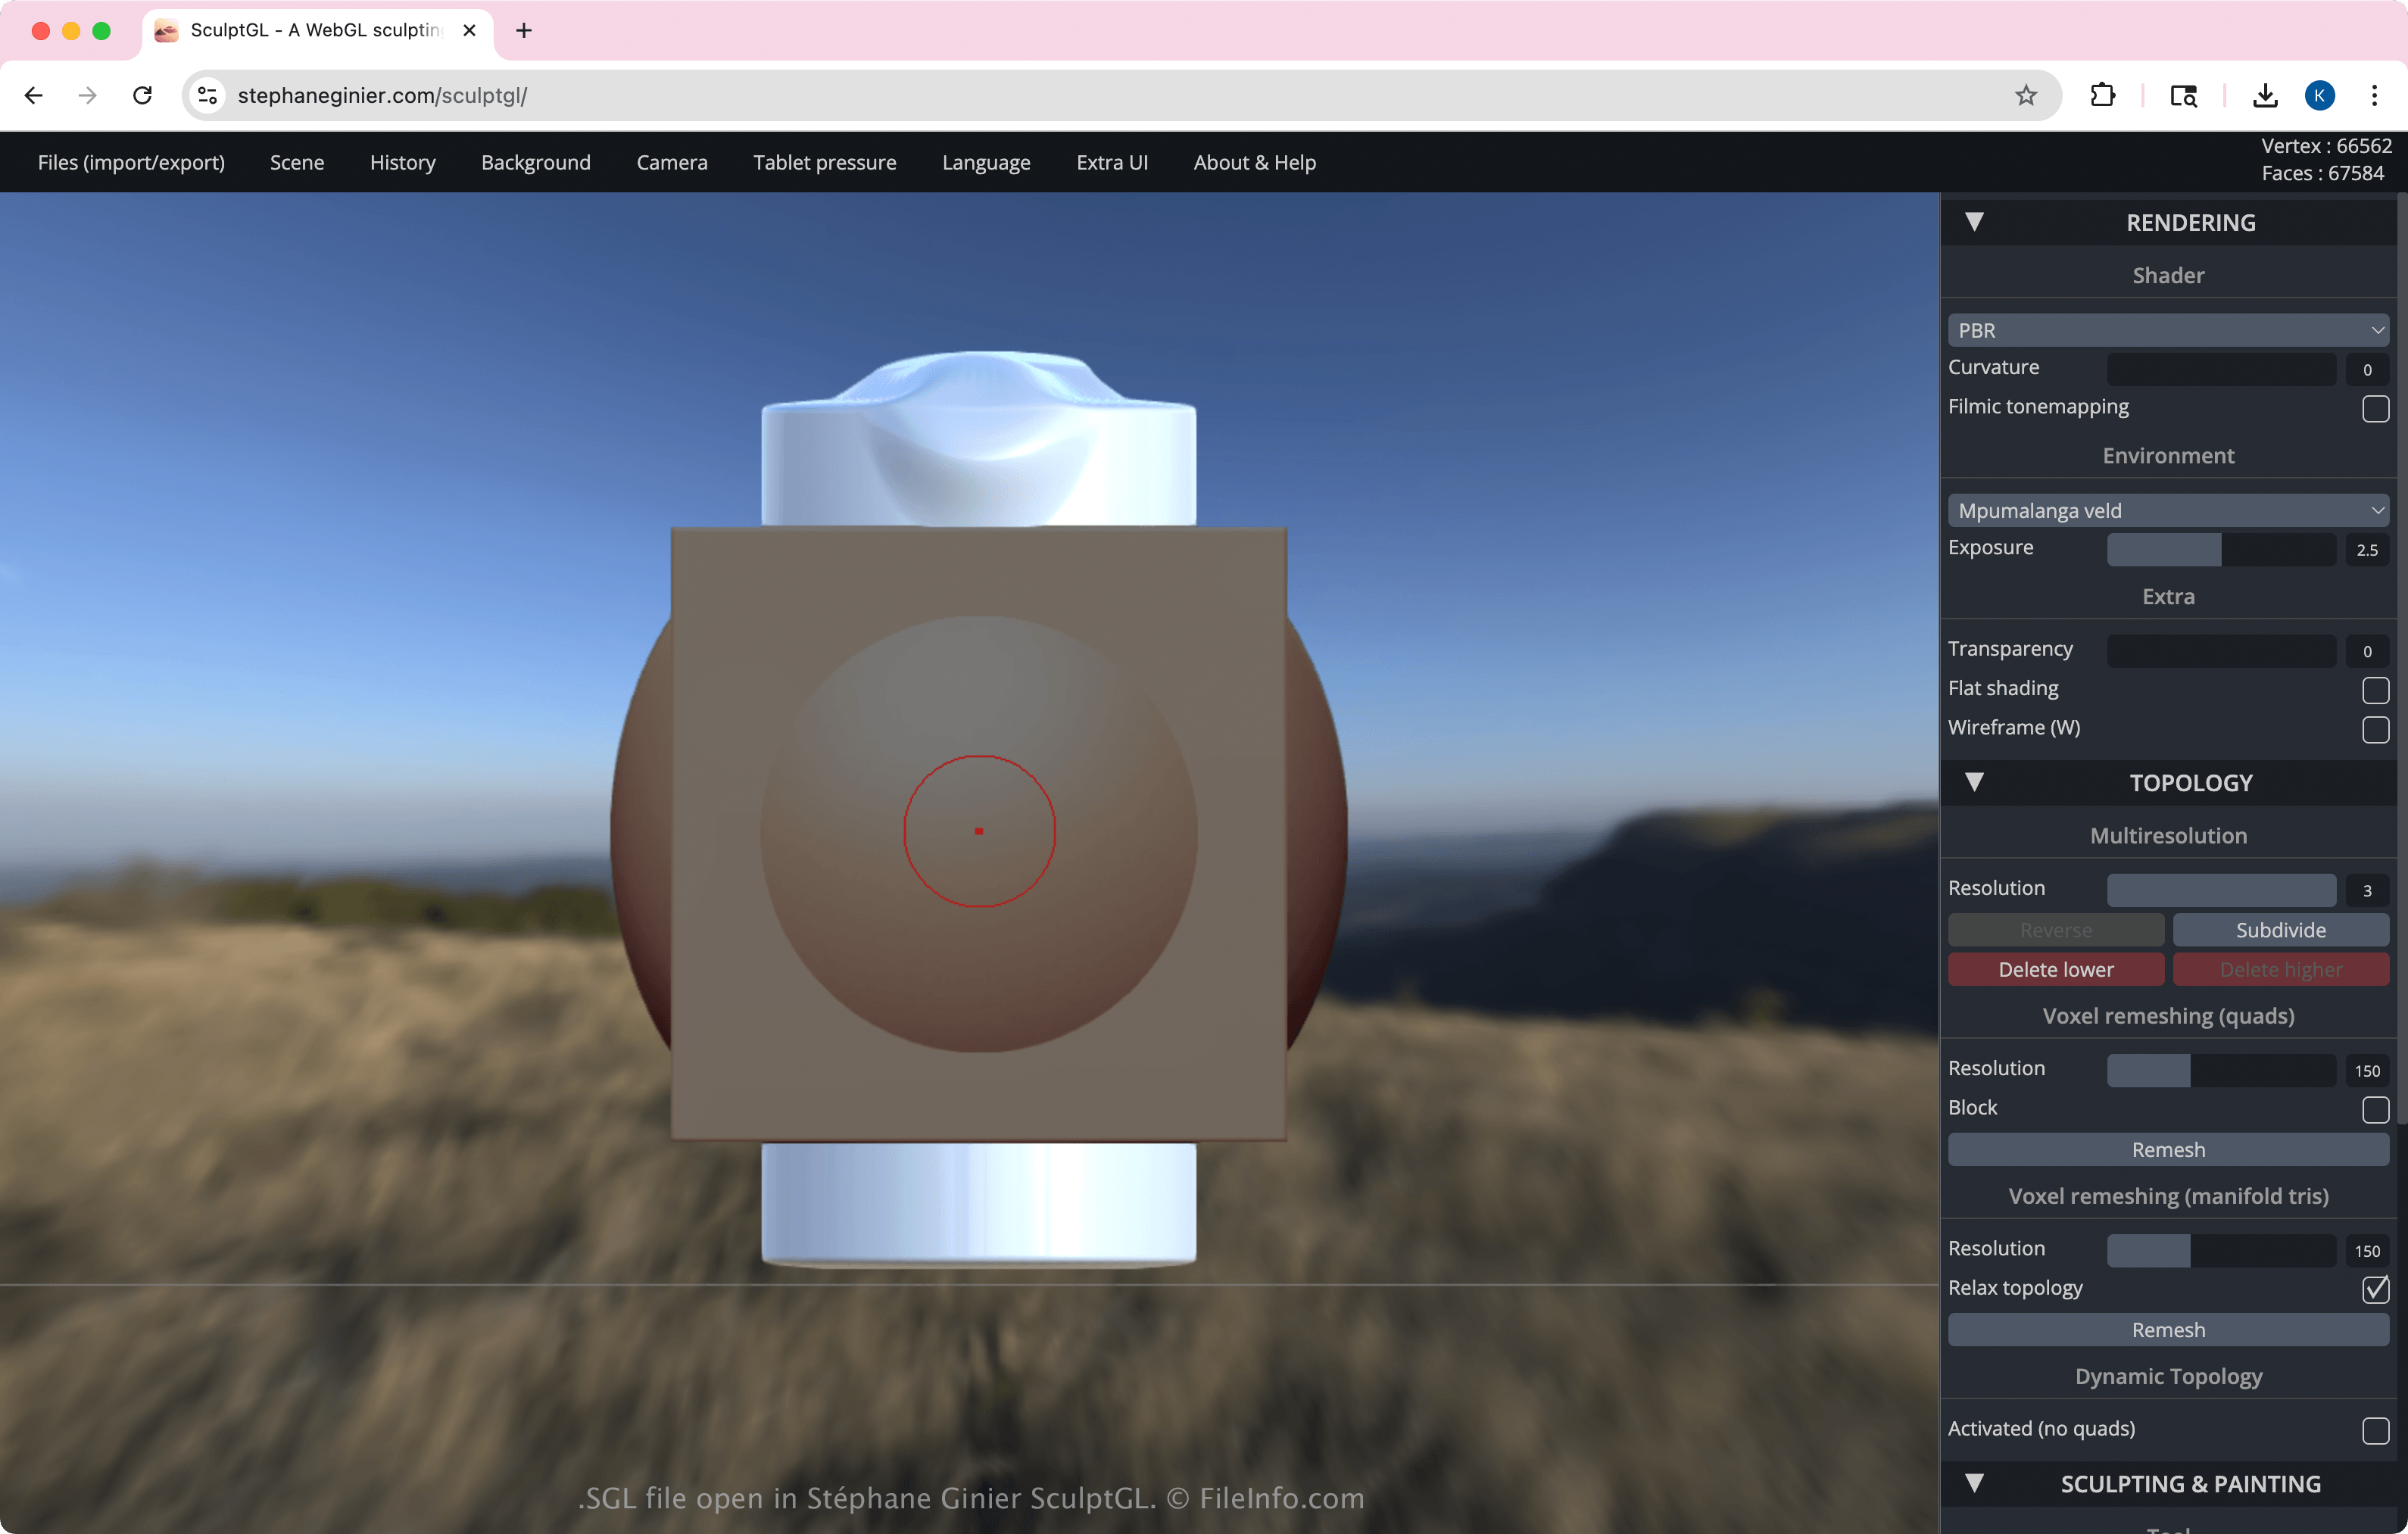Open the browser Downloads icon
Image resolution: width=2408 pixels, height=1534 pixels.
coord(2264,95)
